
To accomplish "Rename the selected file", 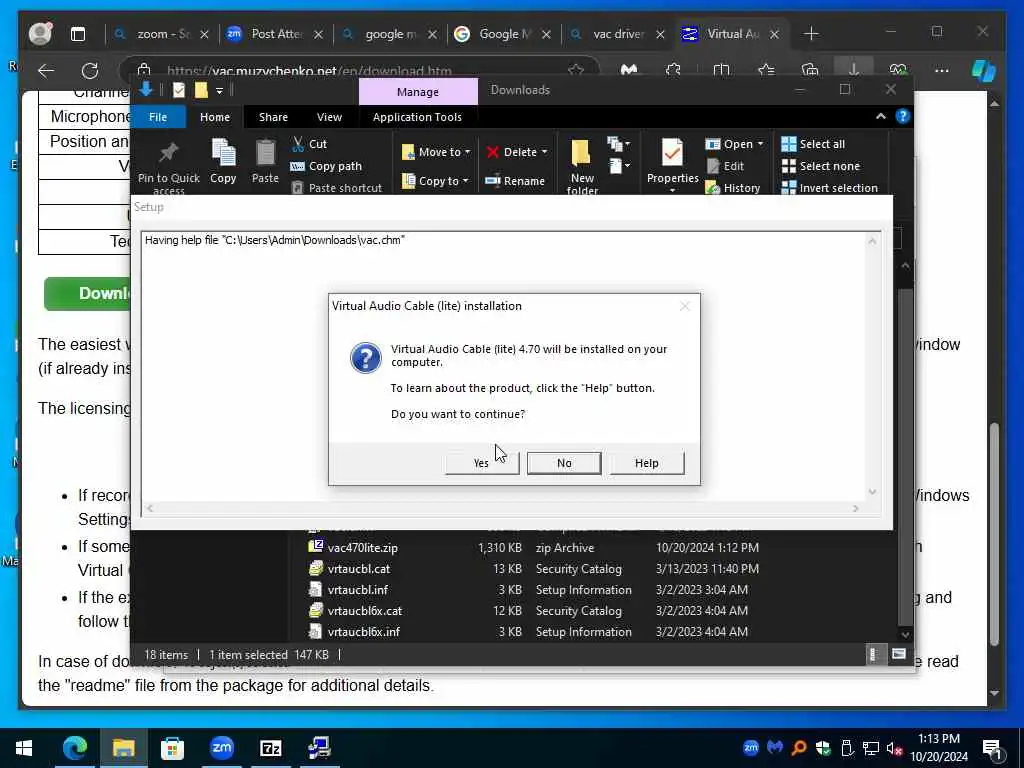I will [515, 181].
